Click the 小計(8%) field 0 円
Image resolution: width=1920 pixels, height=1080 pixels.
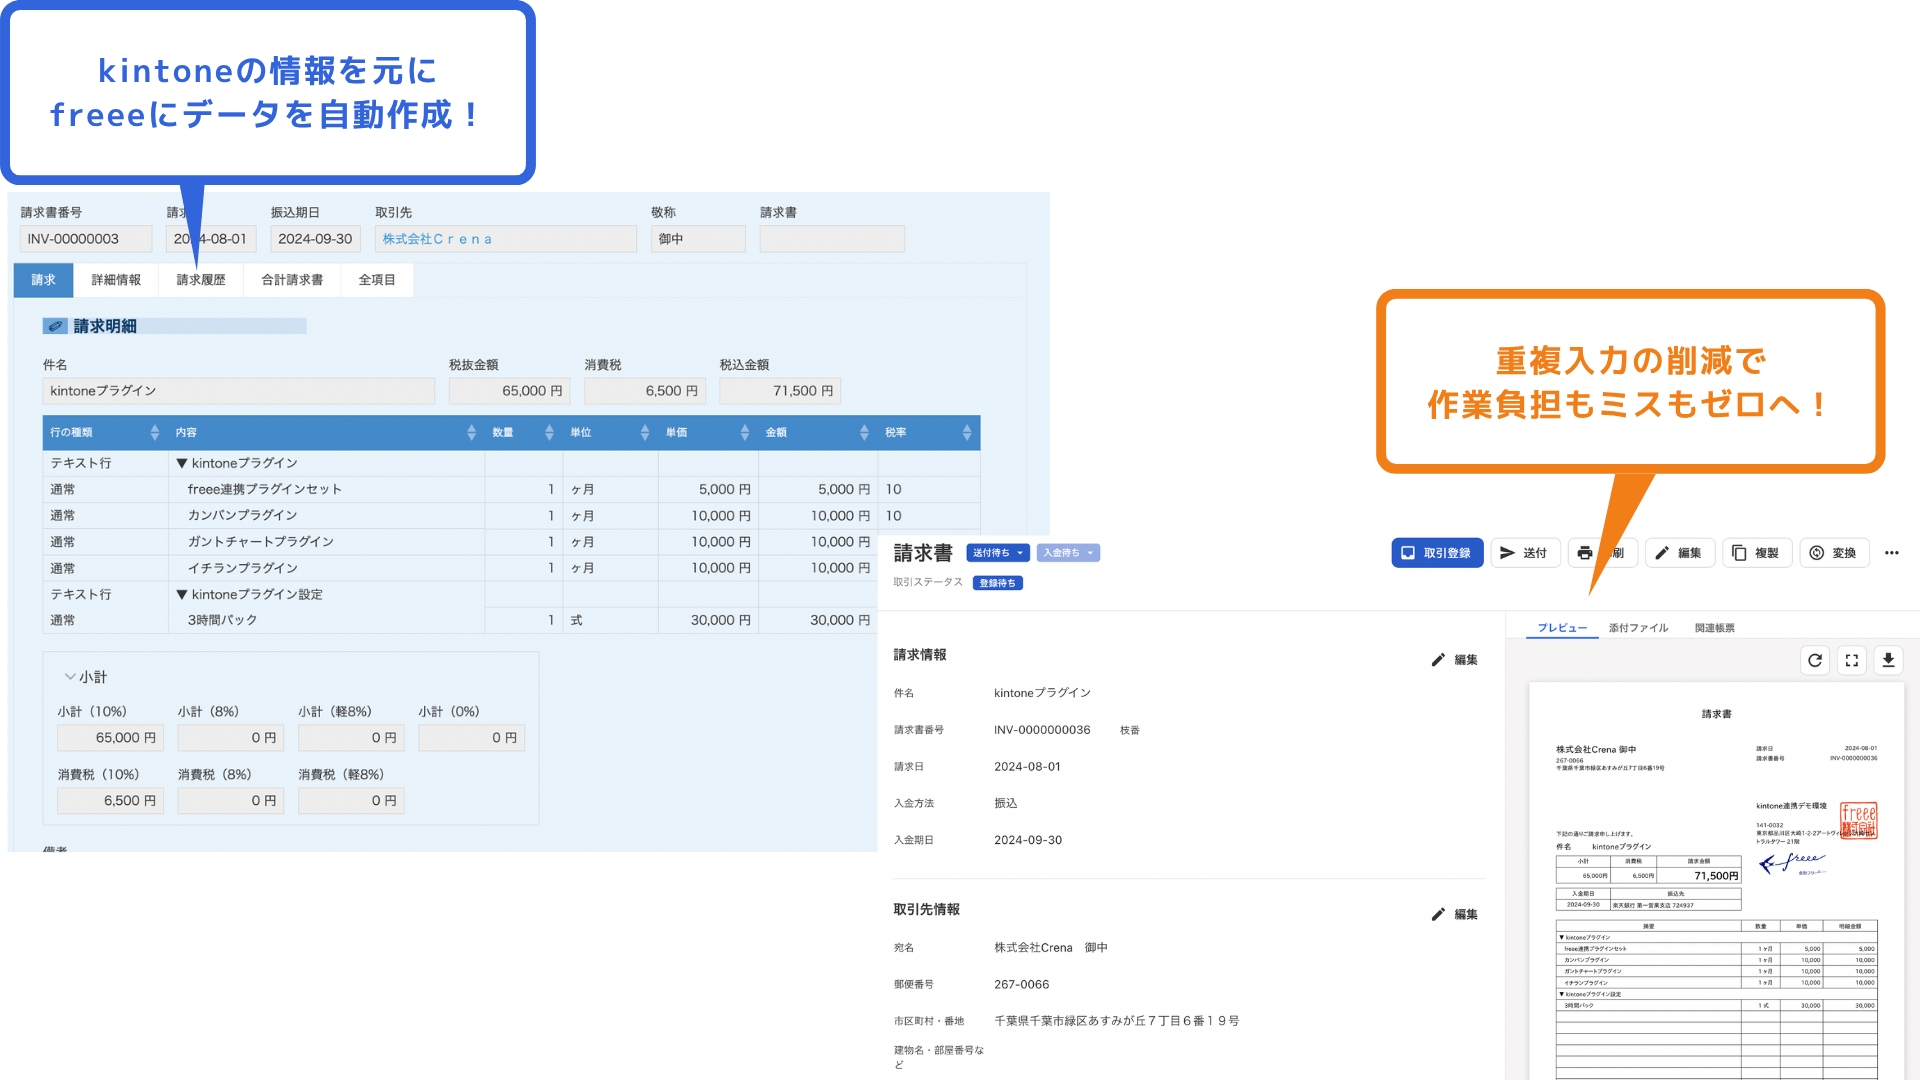(x=231, y=738)
